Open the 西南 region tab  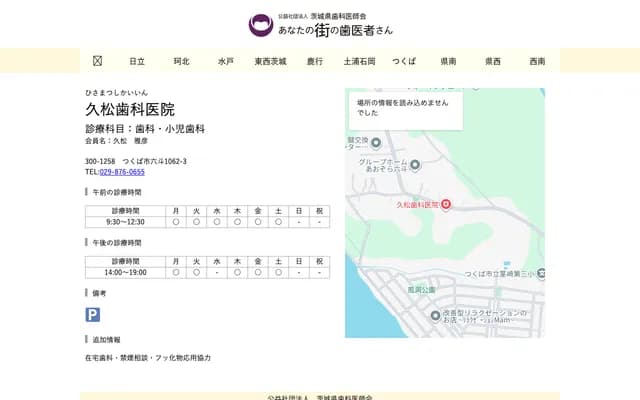coord(537,61)
